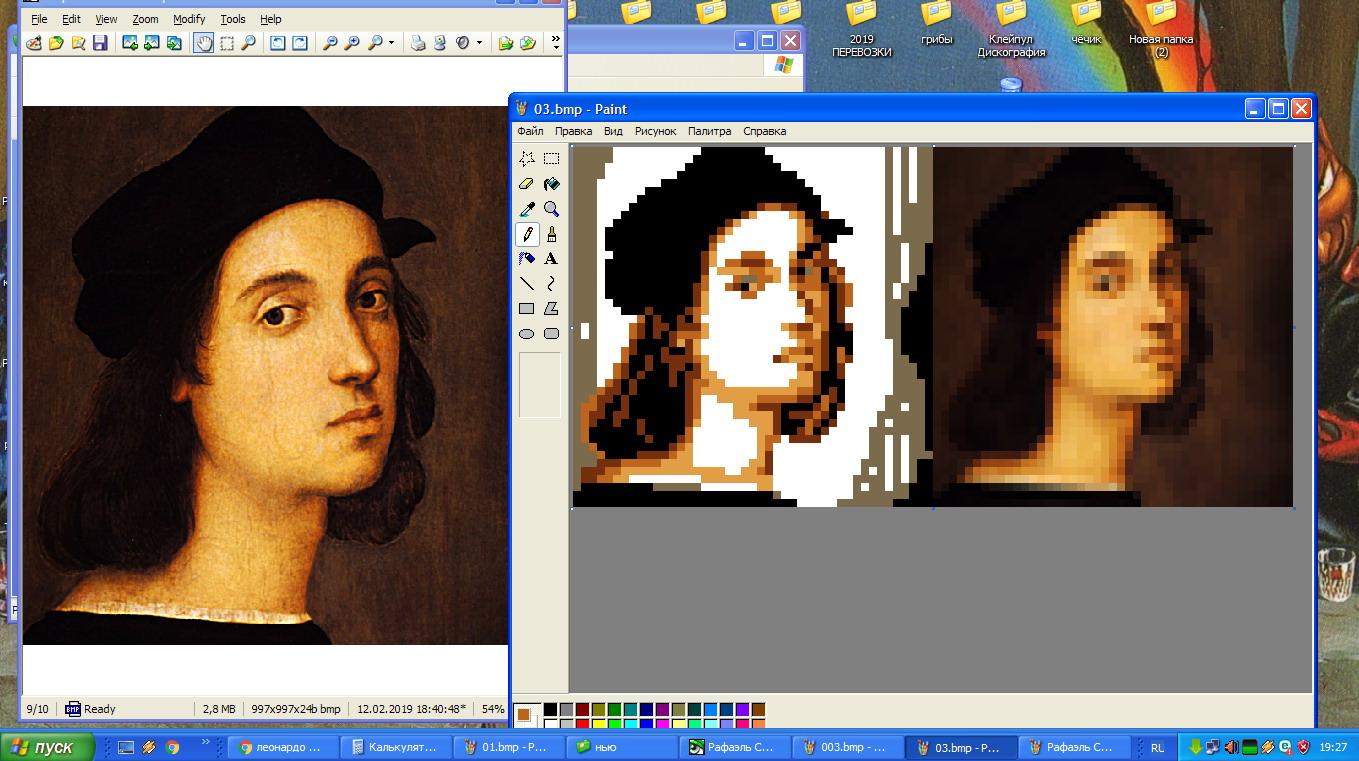This screenshot has height=761, width=1359.
Task: Open the Modify menu in image viewer
Action: coord(188,19)
